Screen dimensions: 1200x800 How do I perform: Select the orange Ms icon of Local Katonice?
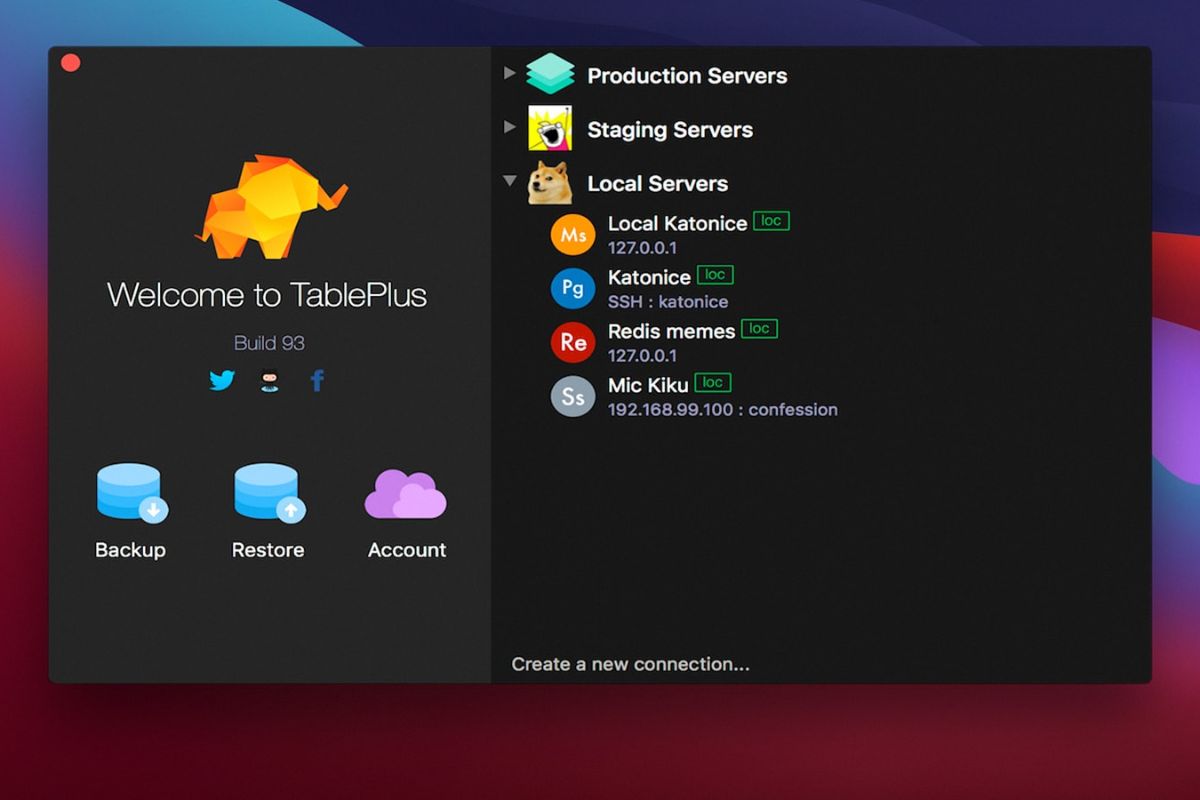tap(573, 235)
